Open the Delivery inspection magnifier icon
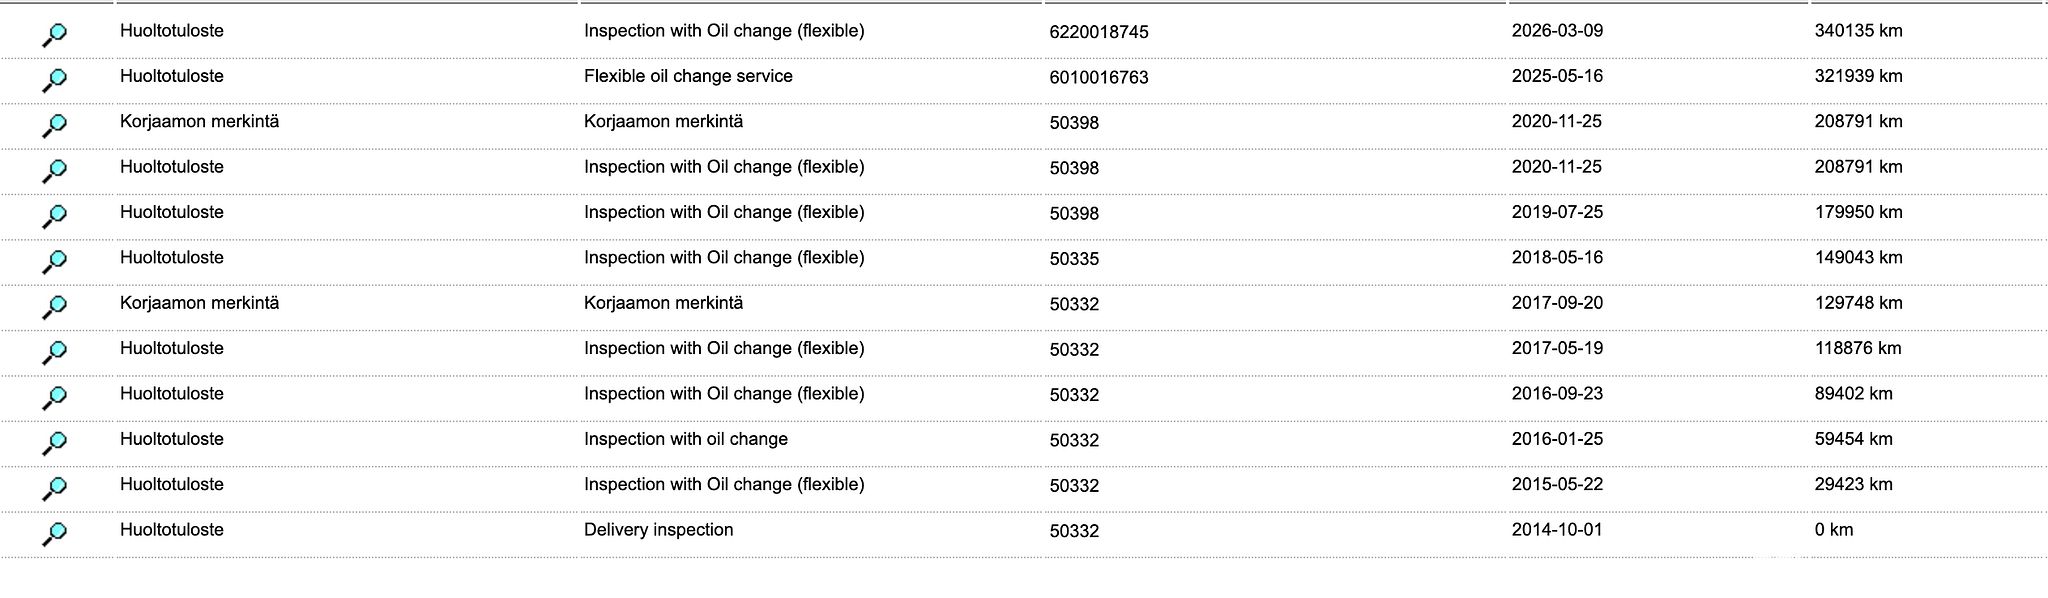This screenshot has width=2048, height=598. tap(55, 534)
